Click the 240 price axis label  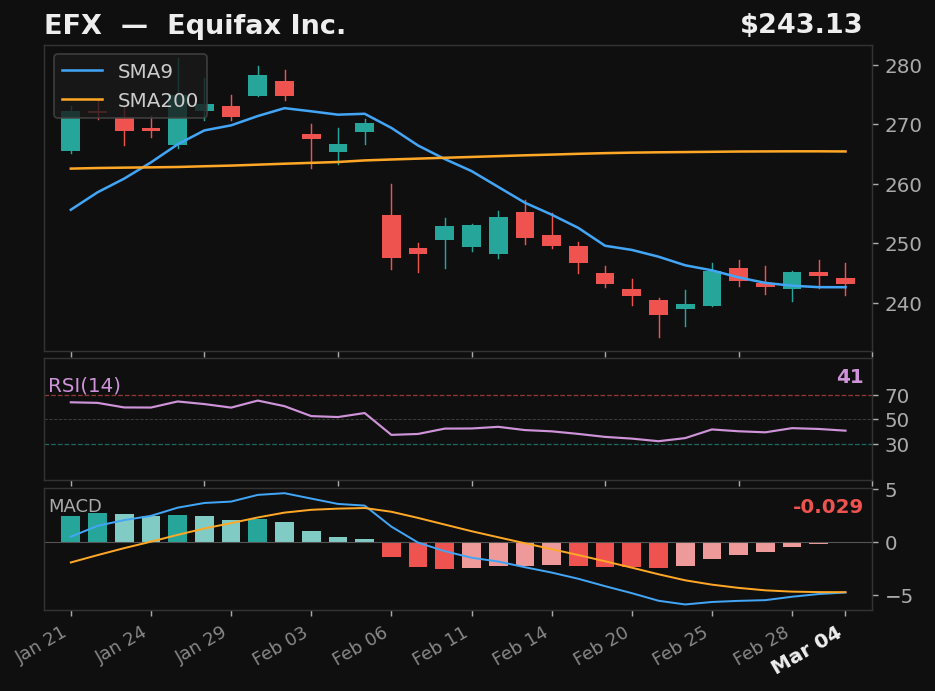coord(903,303)
